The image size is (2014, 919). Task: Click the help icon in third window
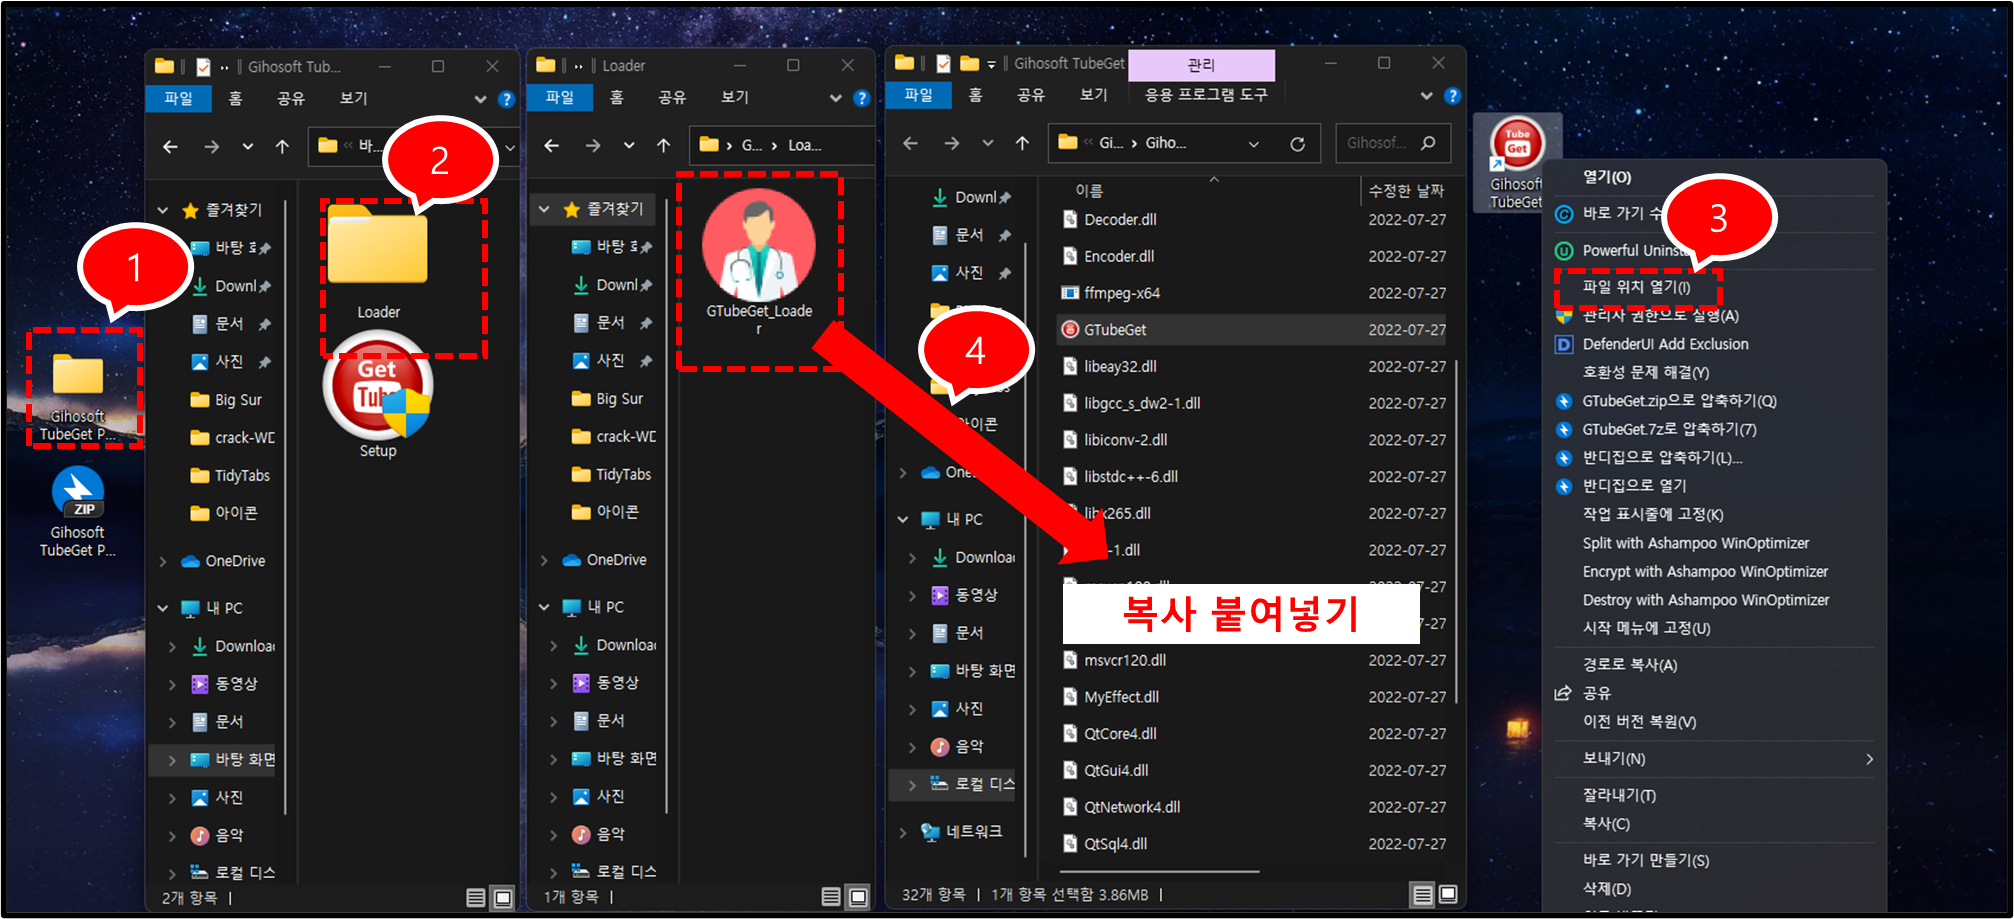pyautogui.click(x=1453, y=96)
